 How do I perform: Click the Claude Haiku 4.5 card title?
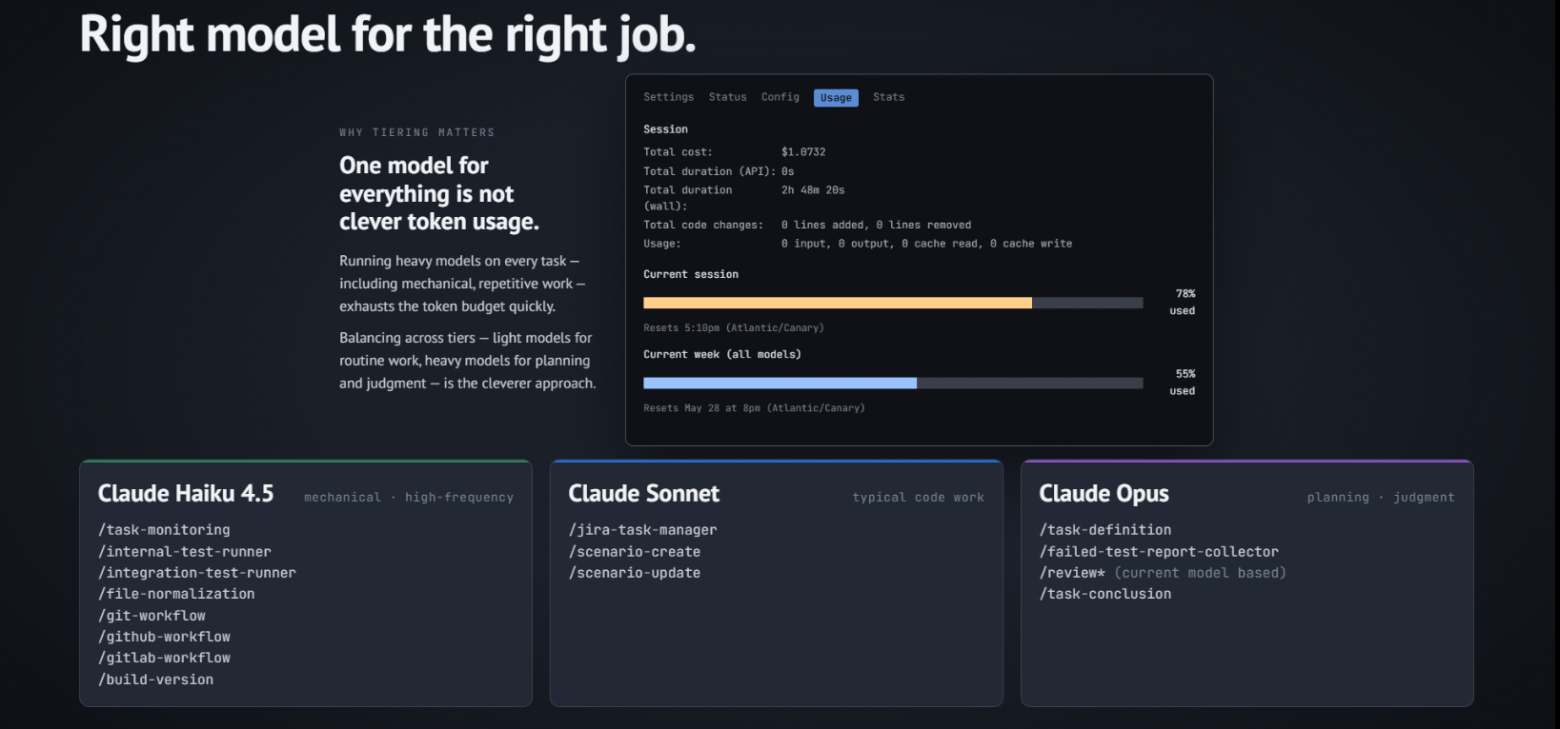point(186,493)
